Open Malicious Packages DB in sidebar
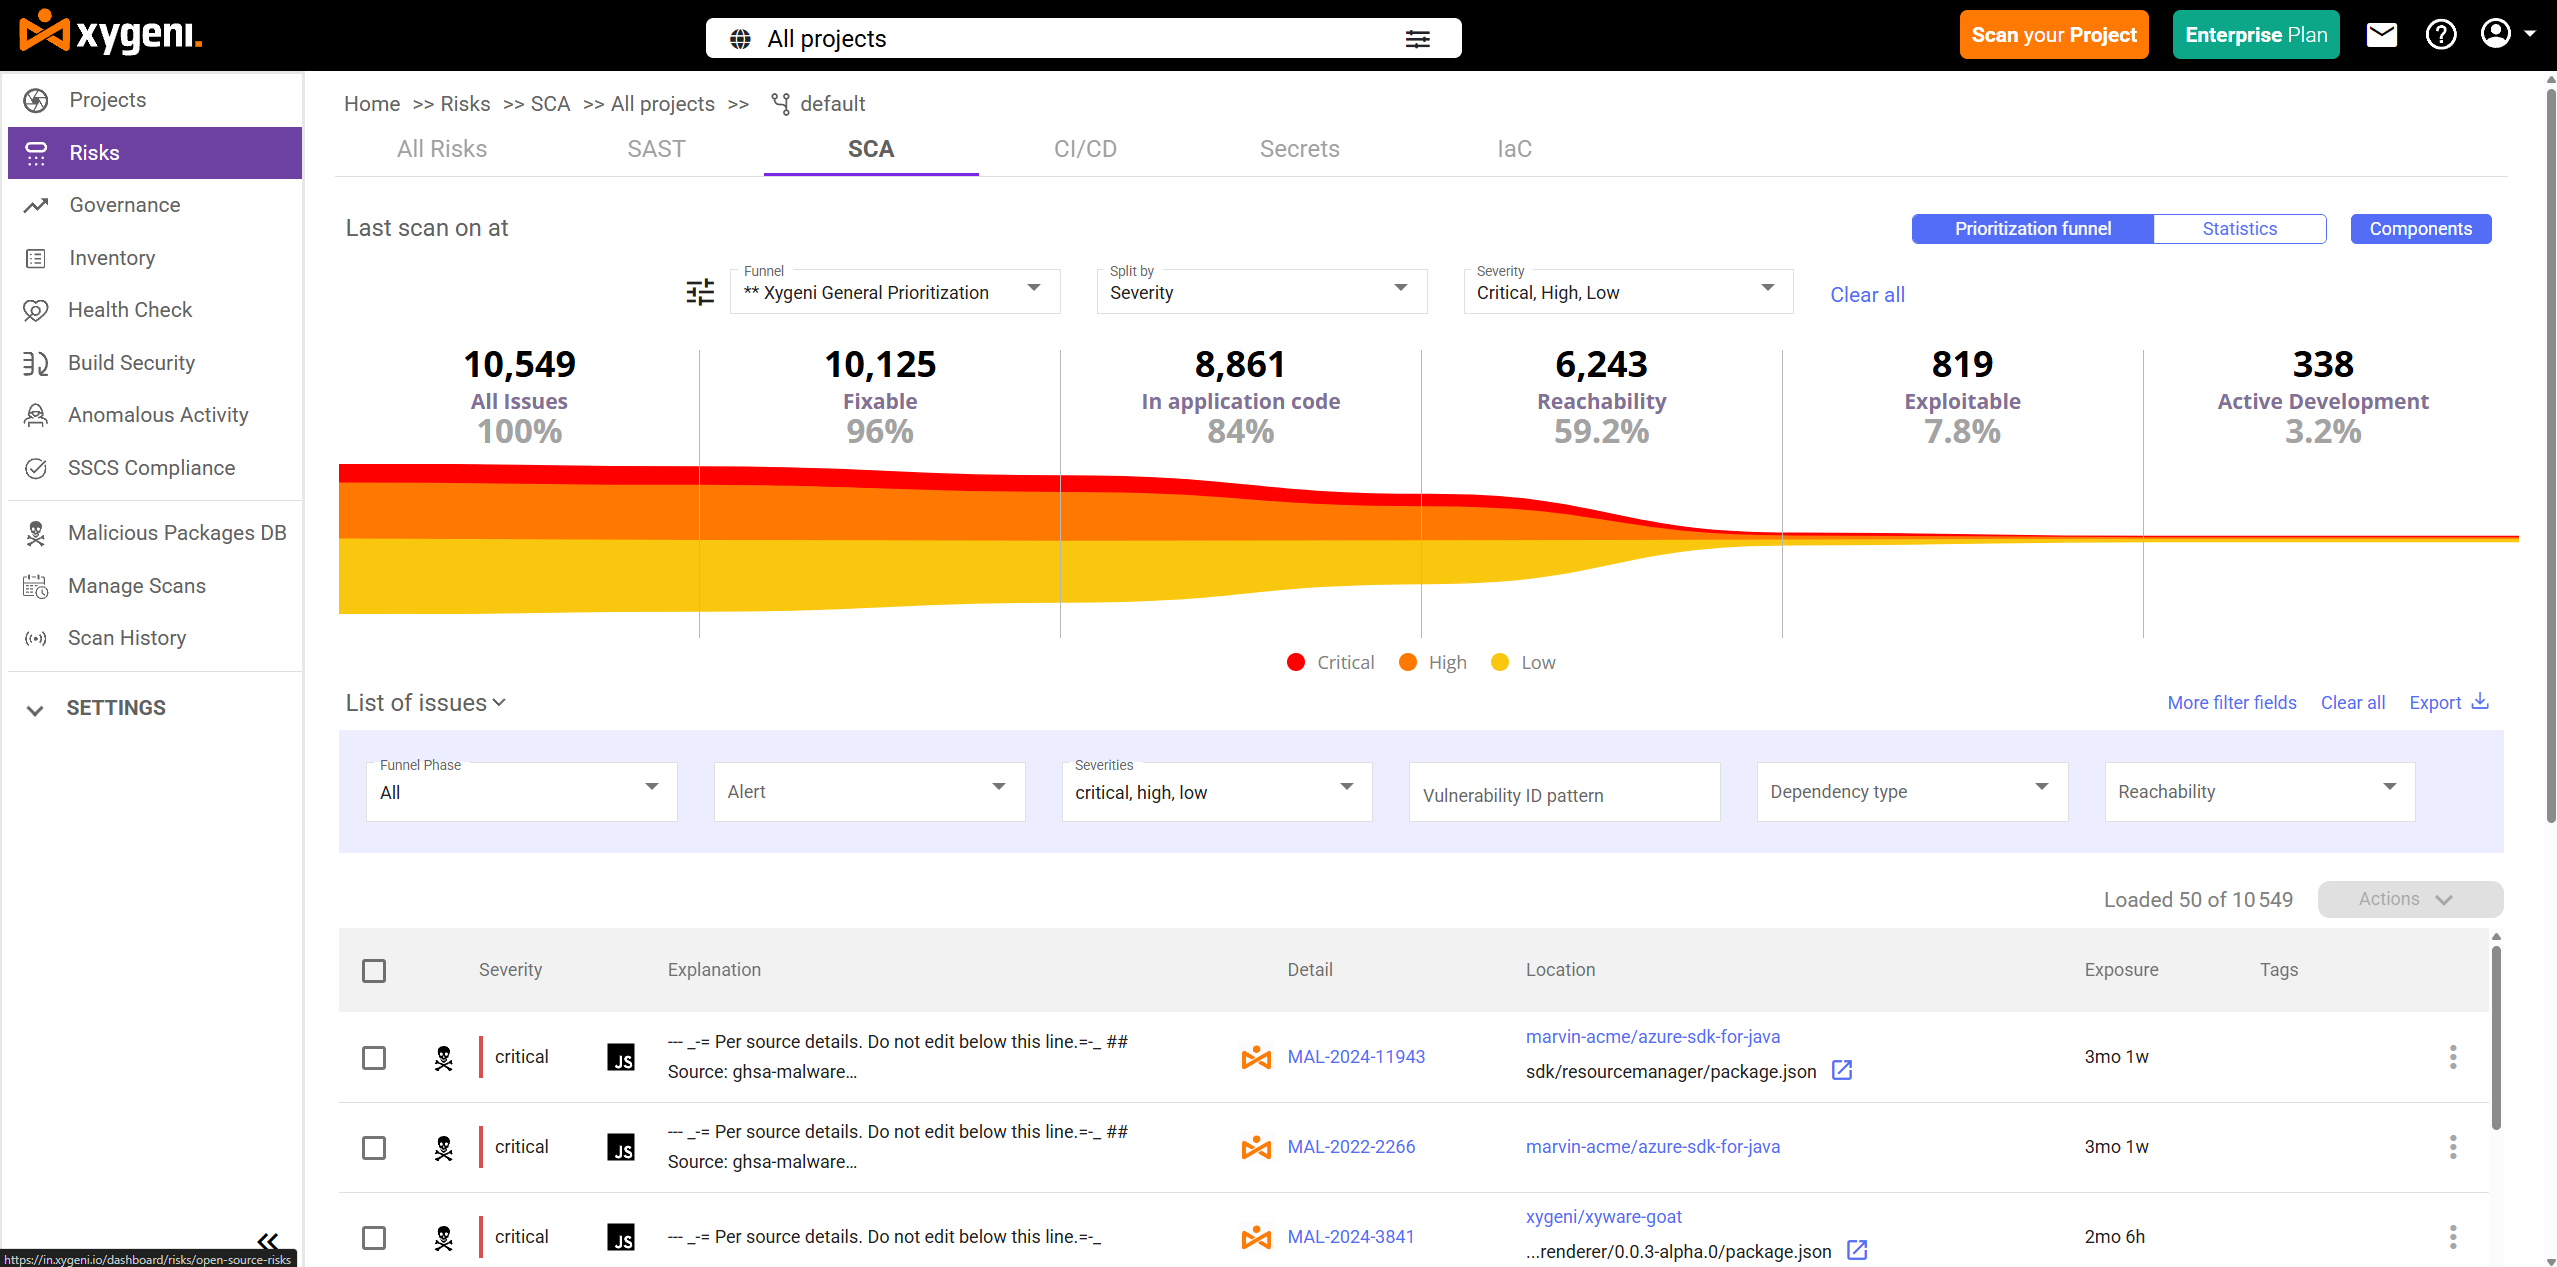Screen dimensions: 2557x1267 (x=177, y=533)
